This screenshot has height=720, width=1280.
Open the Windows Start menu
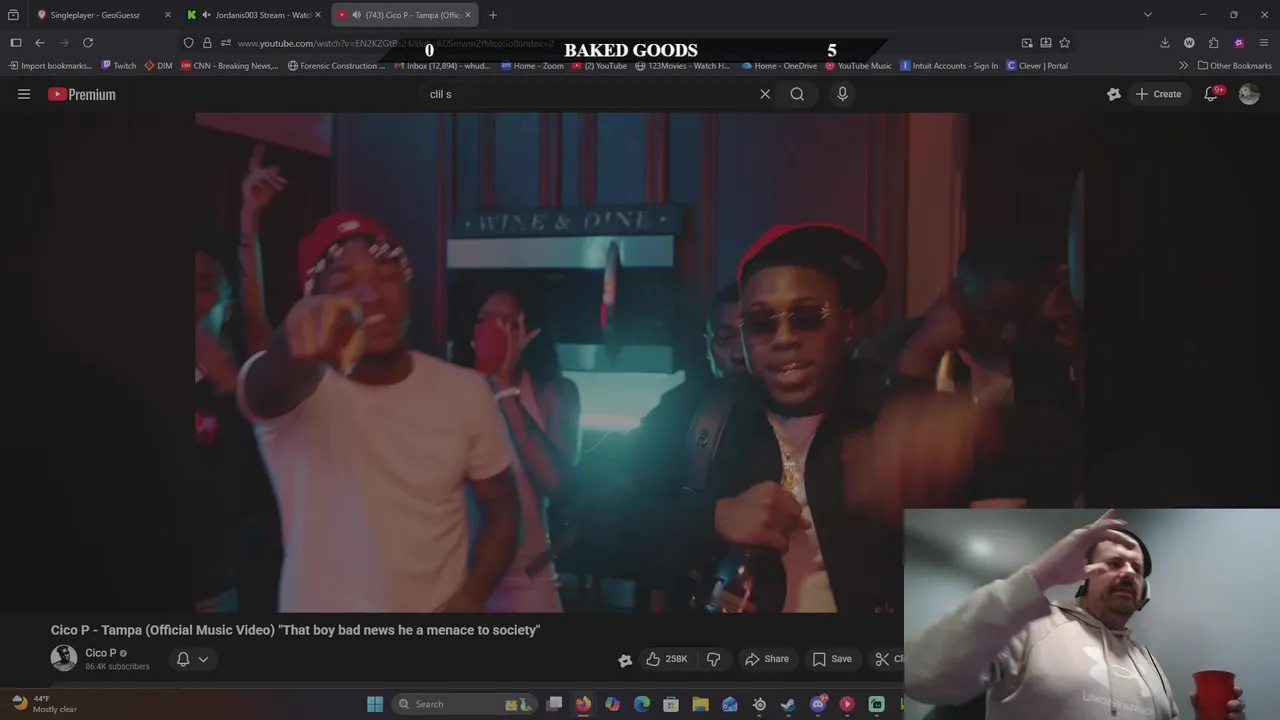[x=375, y=704]
